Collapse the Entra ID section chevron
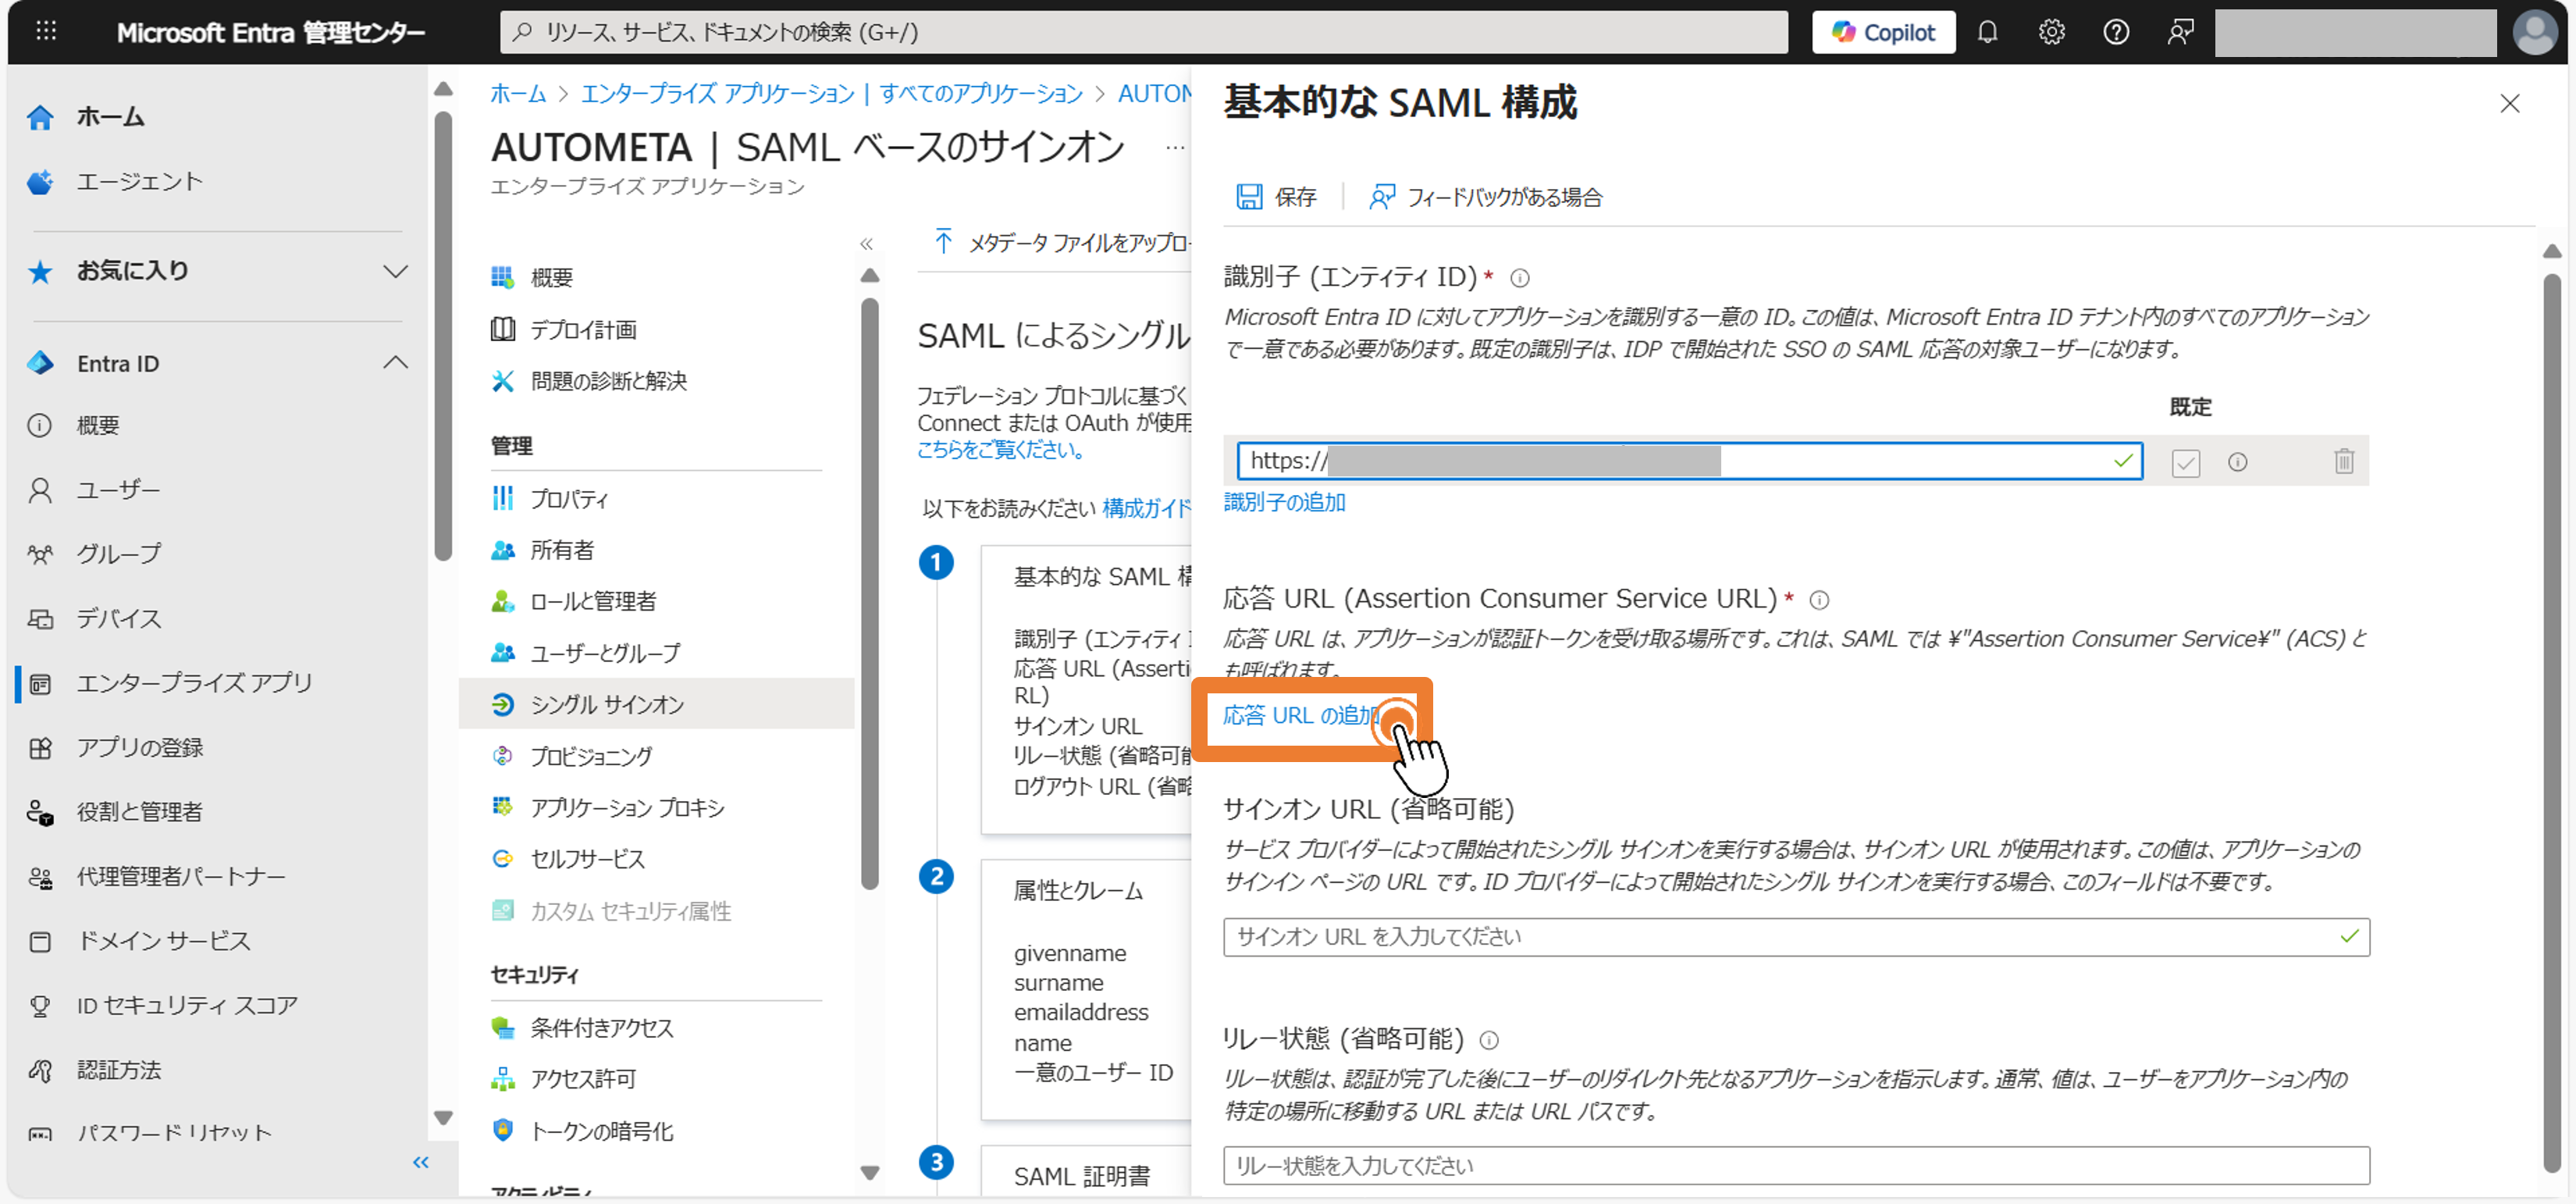The width and height of the screenshot is (2576, 1204). tap(395, 363)
